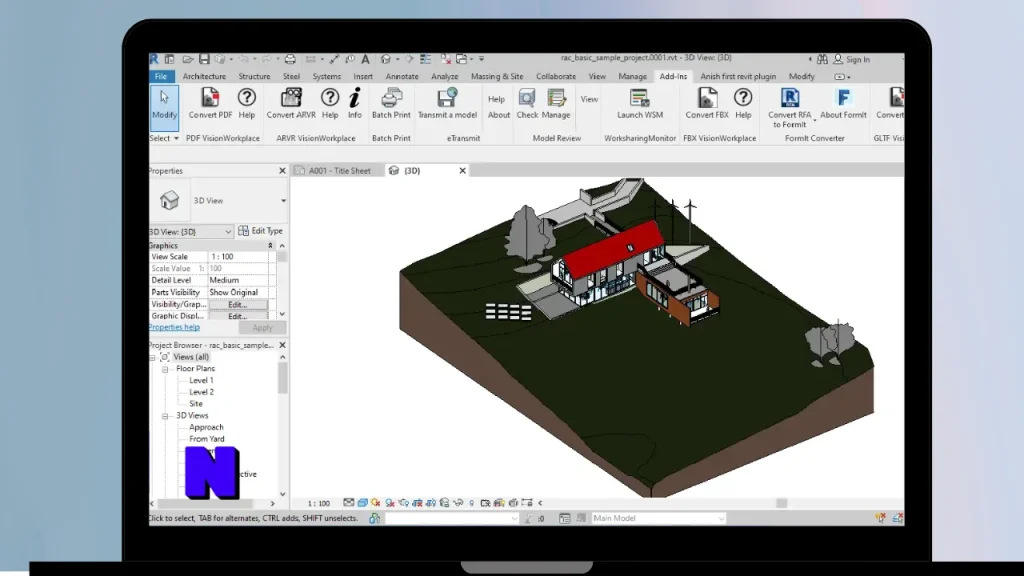The height and width of the screenshot is (576, 1024).
Task: Open the File menu
Action: 161,76
